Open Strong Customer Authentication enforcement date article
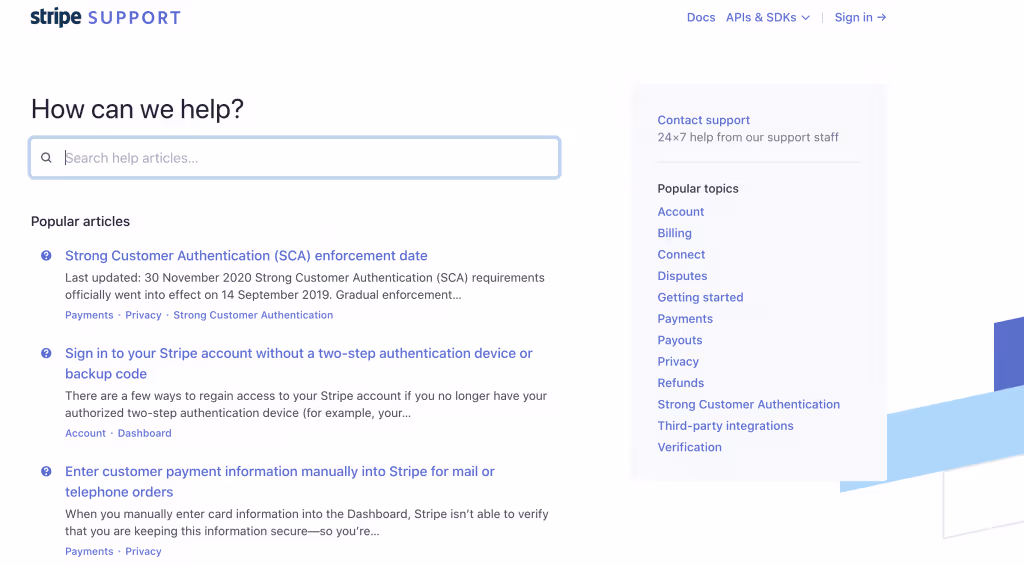This screenshot has height=566, width=1024. coord(246,255)
